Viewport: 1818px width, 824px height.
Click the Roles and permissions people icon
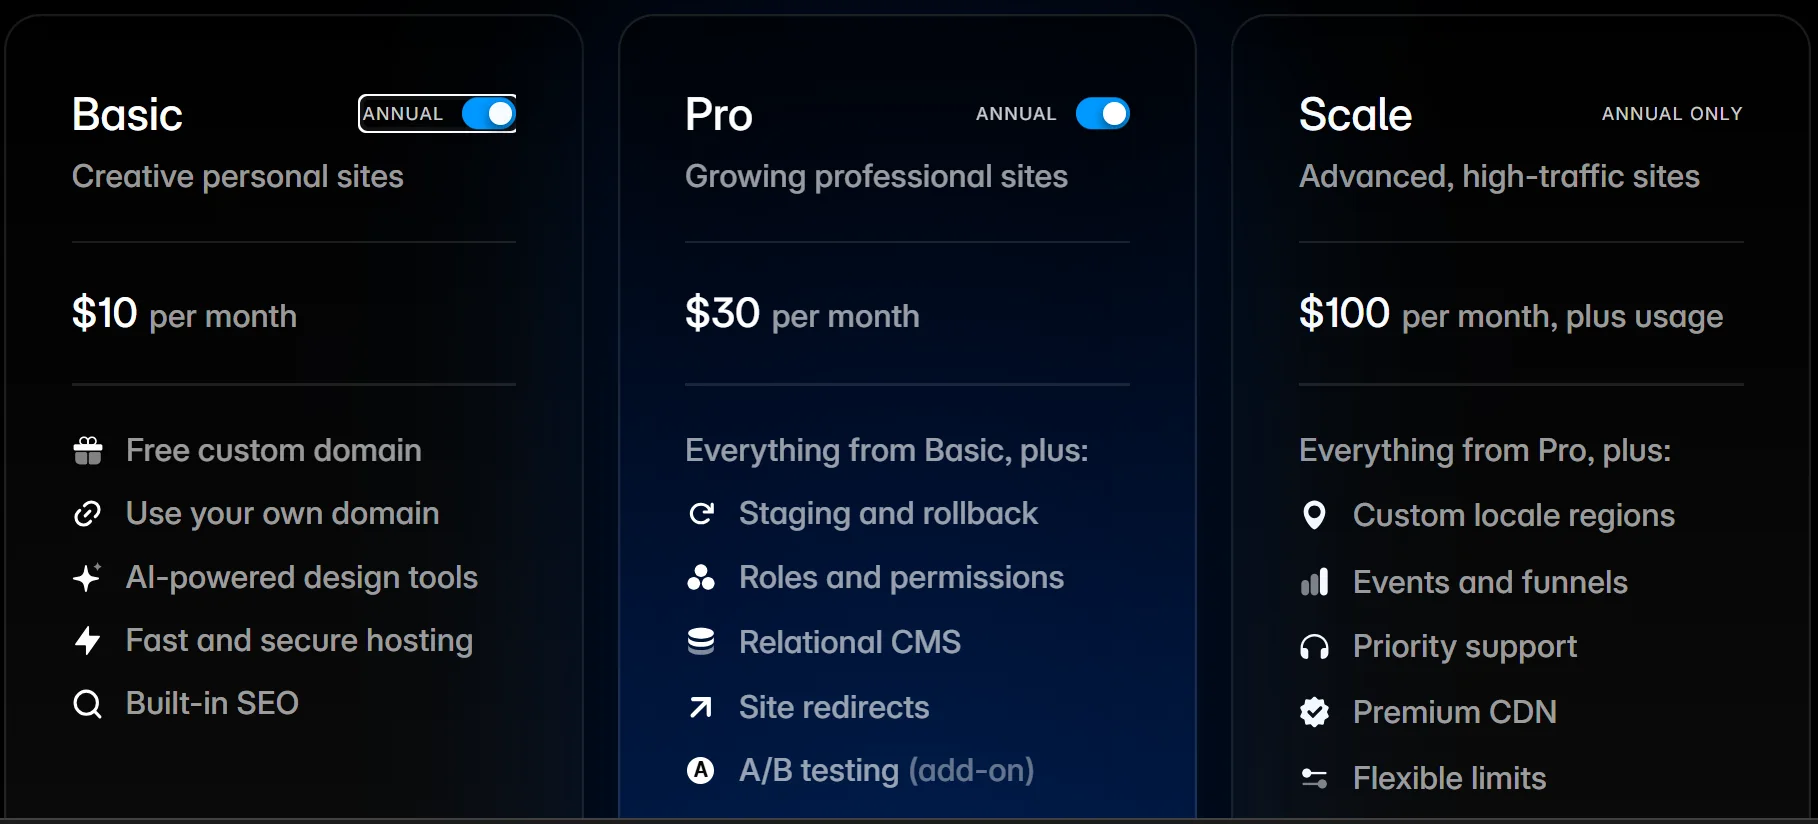click(701, 578)
